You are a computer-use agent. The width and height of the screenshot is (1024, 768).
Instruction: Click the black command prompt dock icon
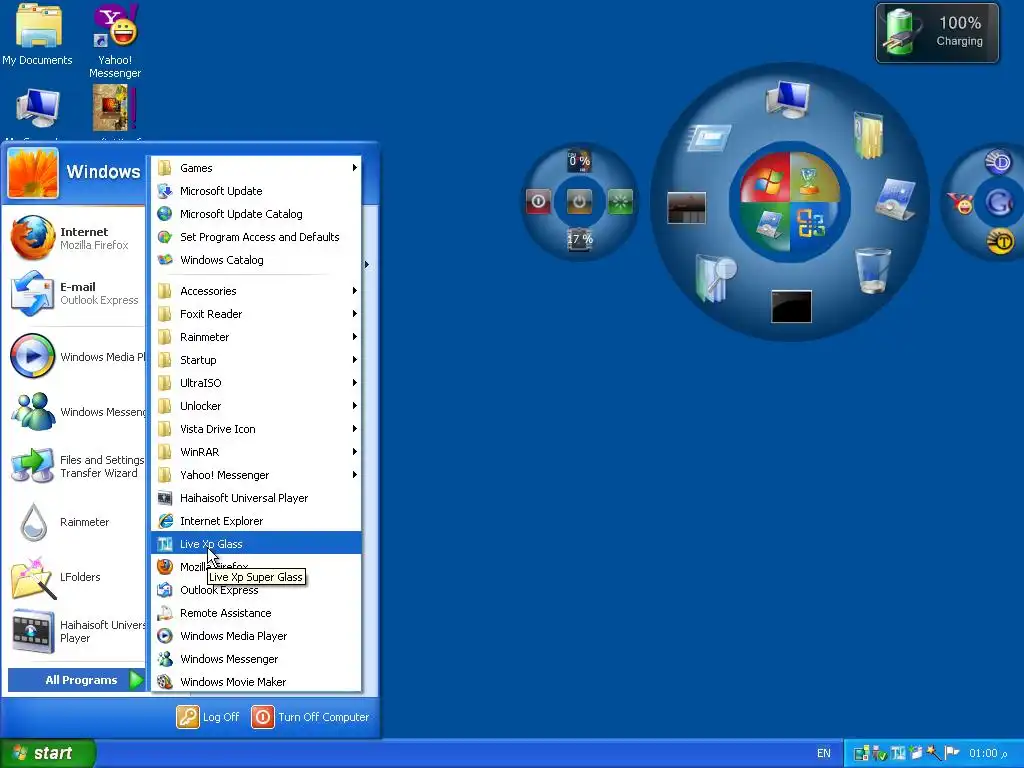(792, 307)
